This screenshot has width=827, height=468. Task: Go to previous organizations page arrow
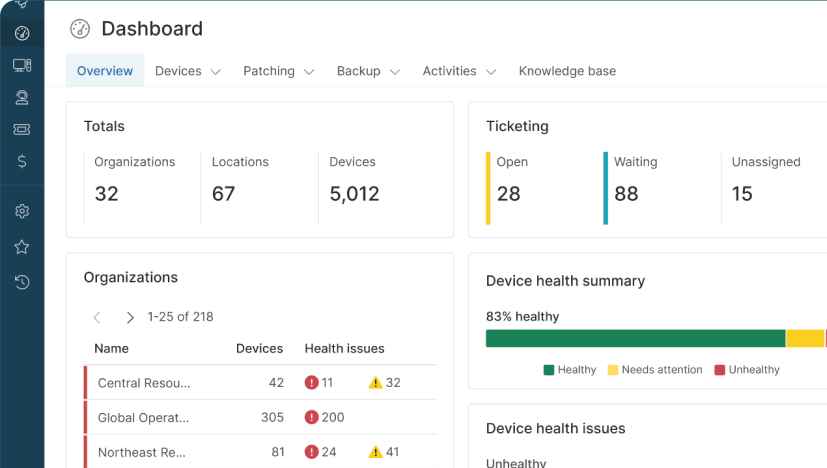97,317
